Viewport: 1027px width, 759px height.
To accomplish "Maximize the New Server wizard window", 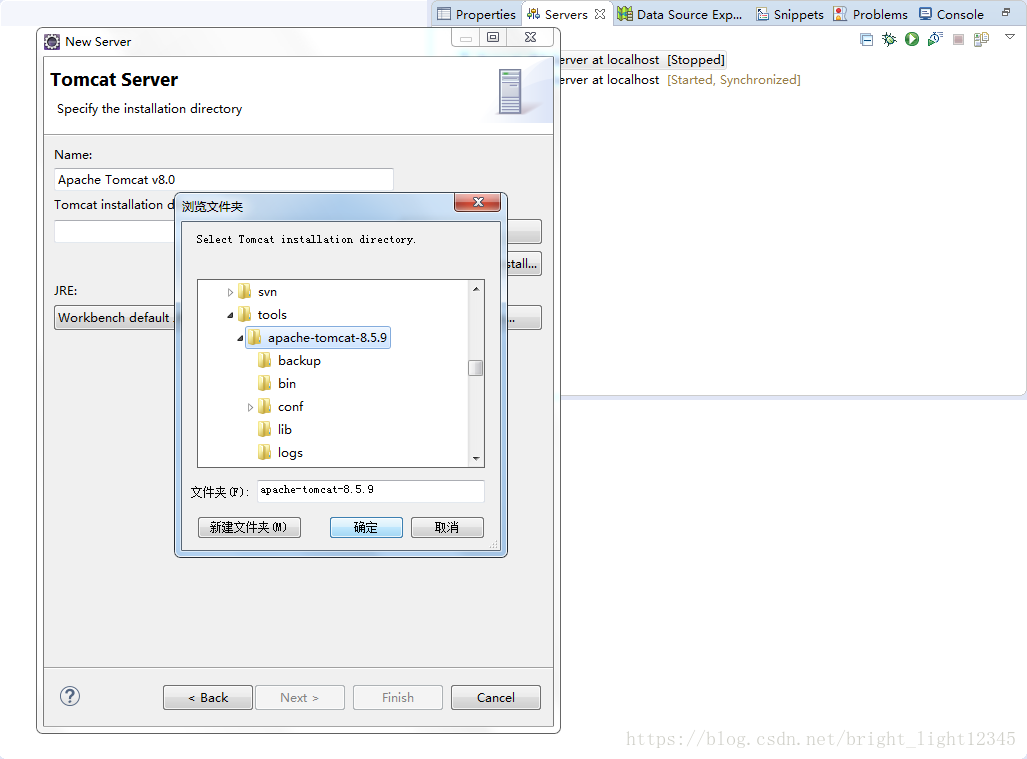I will click(x=493, y=37).
